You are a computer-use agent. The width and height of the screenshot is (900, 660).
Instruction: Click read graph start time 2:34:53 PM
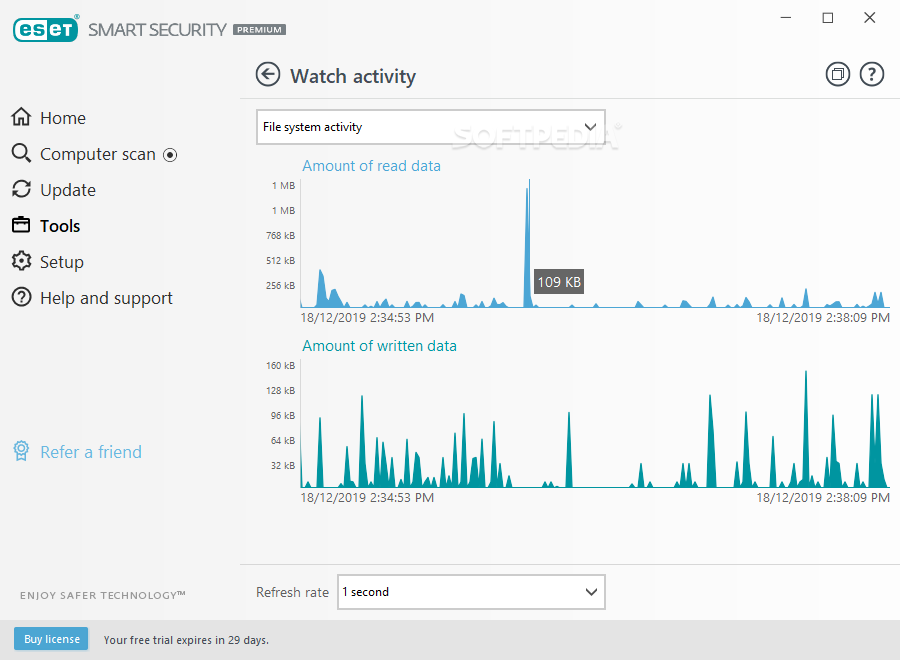(367, 317)
